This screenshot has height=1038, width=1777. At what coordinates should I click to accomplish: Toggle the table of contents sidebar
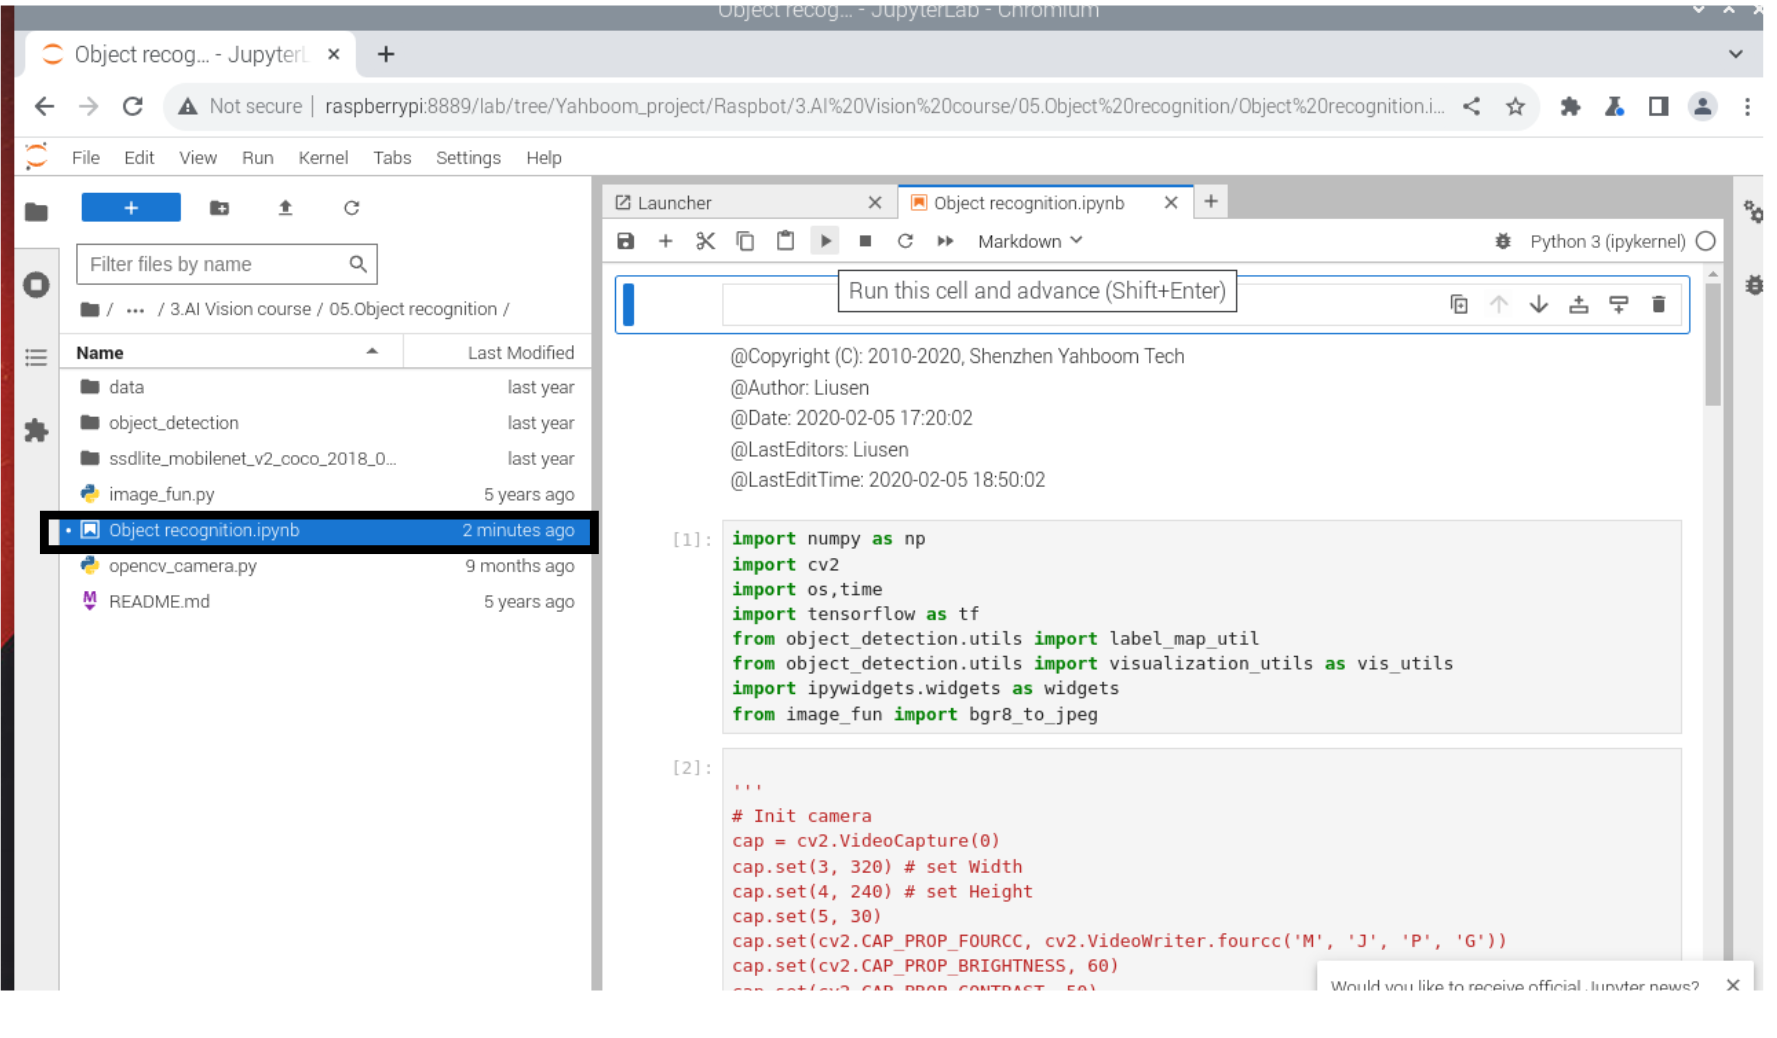coord(37,357)
